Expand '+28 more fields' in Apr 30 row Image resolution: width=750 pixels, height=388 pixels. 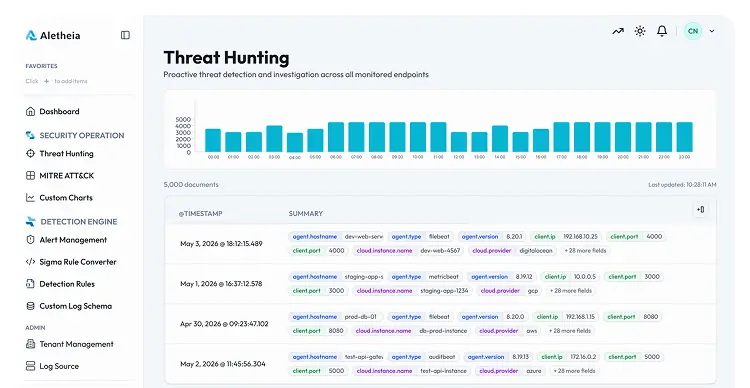[570, 331]
